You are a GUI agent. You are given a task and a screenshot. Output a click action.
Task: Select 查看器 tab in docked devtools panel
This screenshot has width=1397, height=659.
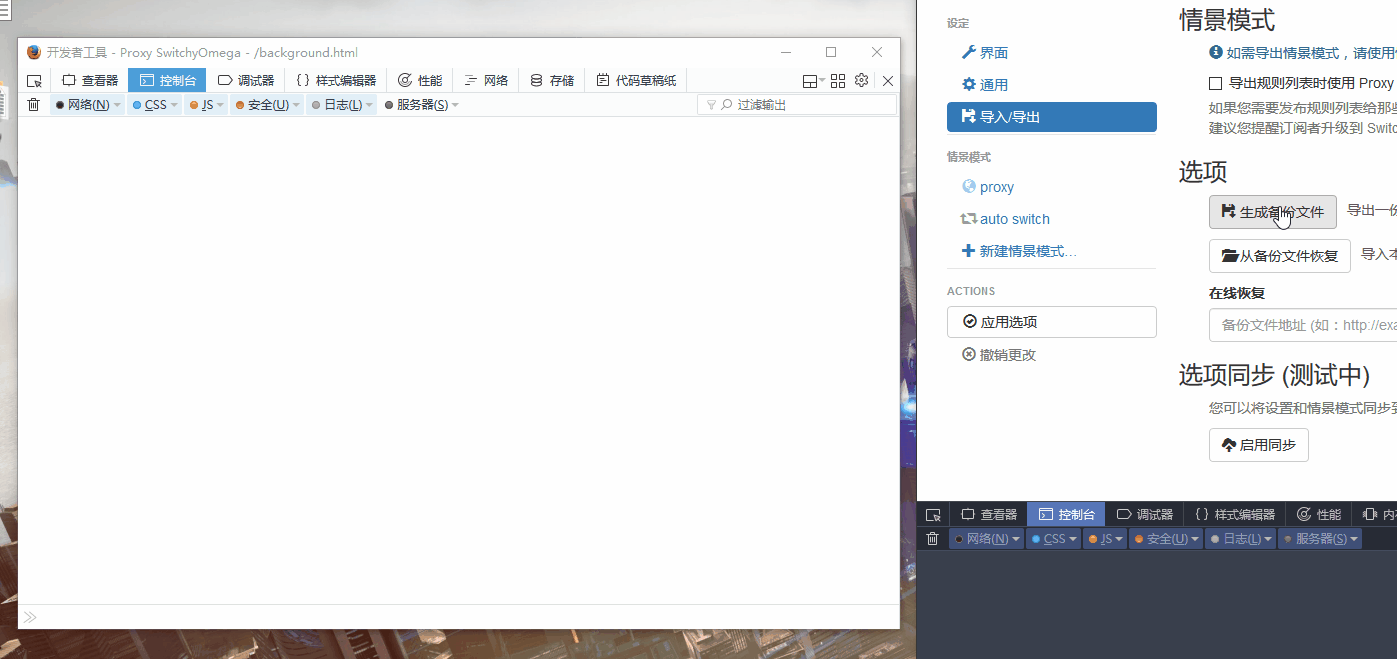click(x=989, y=515)
